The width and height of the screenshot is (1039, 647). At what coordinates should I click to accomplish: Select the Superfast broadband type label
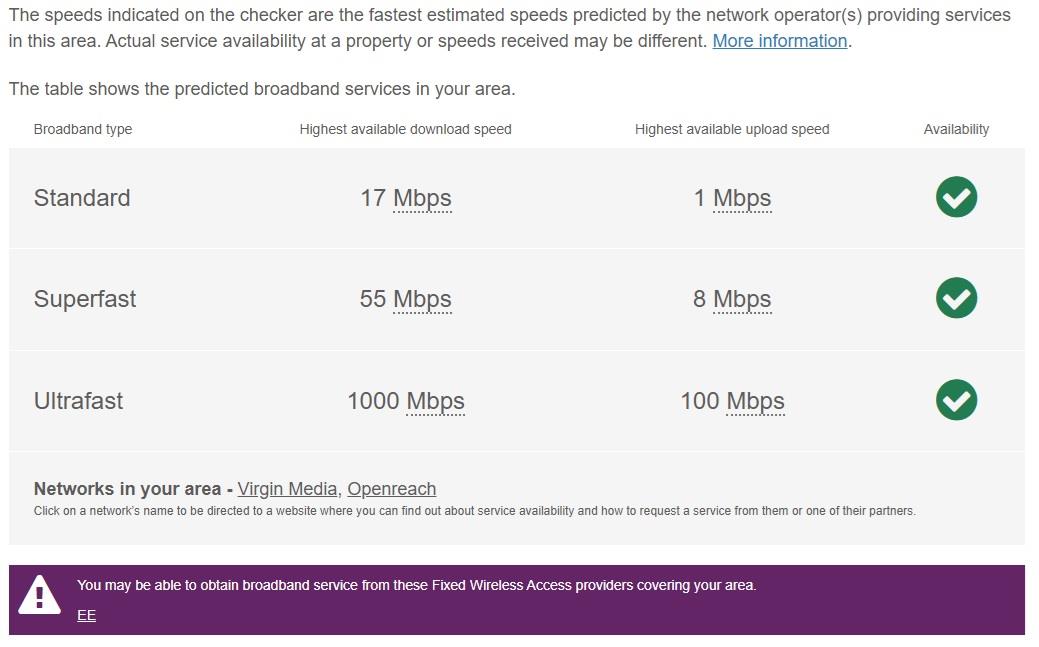click(85, 299)
